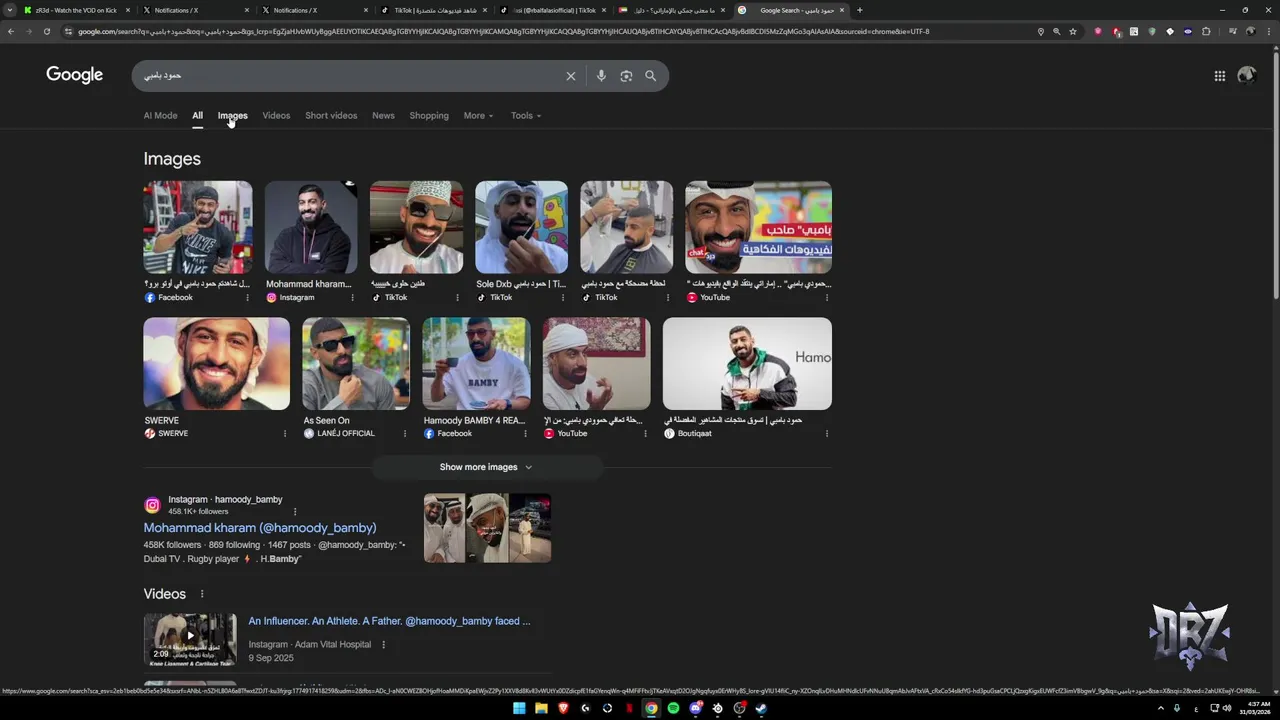Open options for Adam Vital Hospital video

tap(383, 645)
